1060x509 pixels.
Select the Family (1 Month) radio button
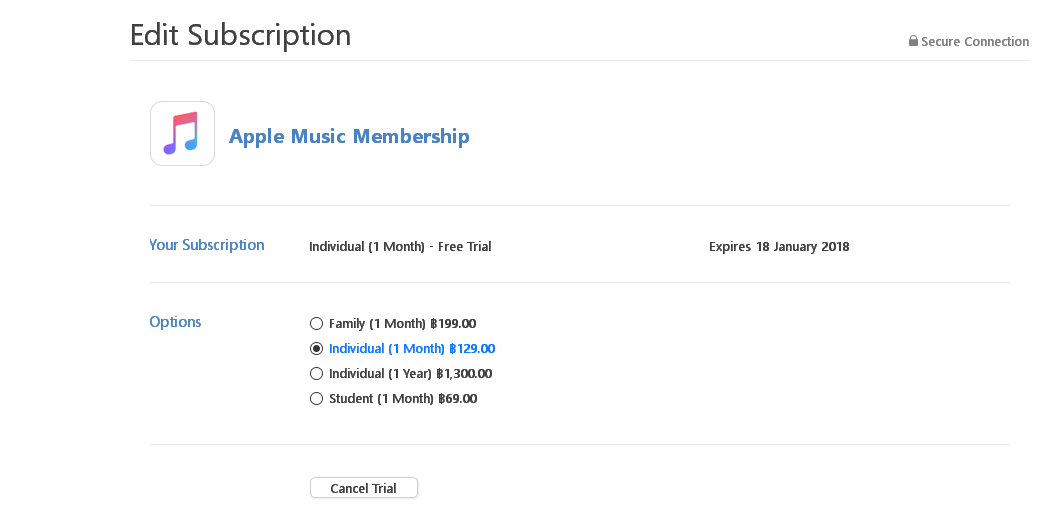click(x=316, y=324)
